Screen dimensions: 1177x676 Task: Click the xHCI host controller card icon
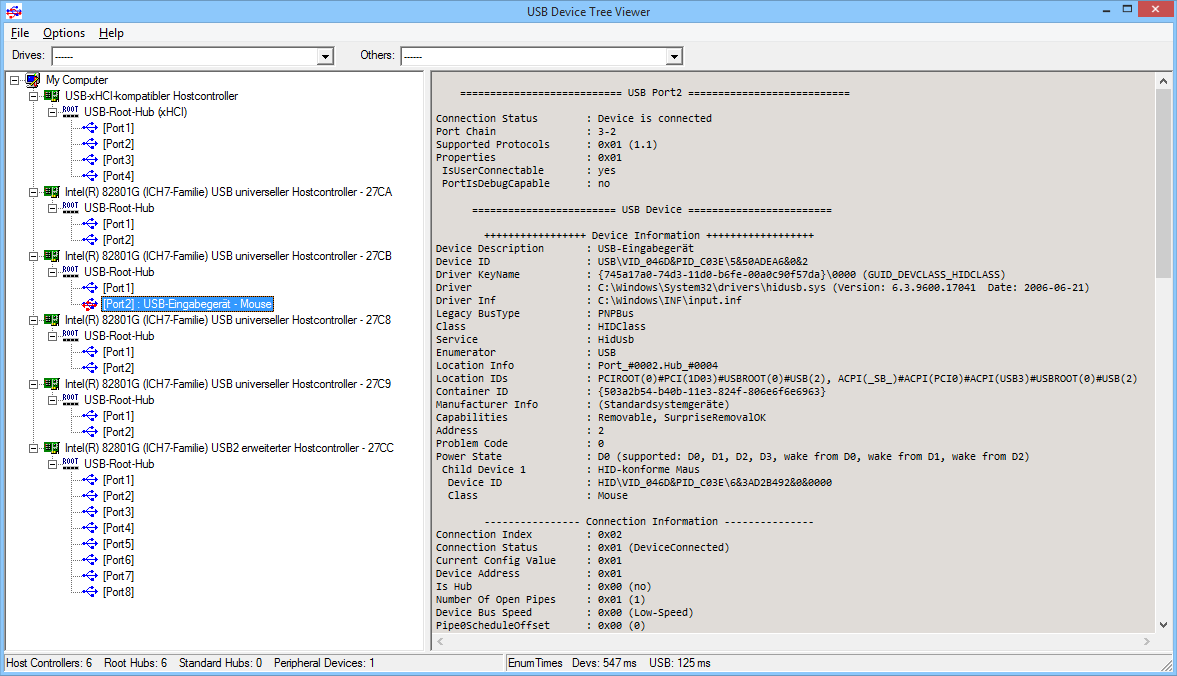tap(51, 96)
